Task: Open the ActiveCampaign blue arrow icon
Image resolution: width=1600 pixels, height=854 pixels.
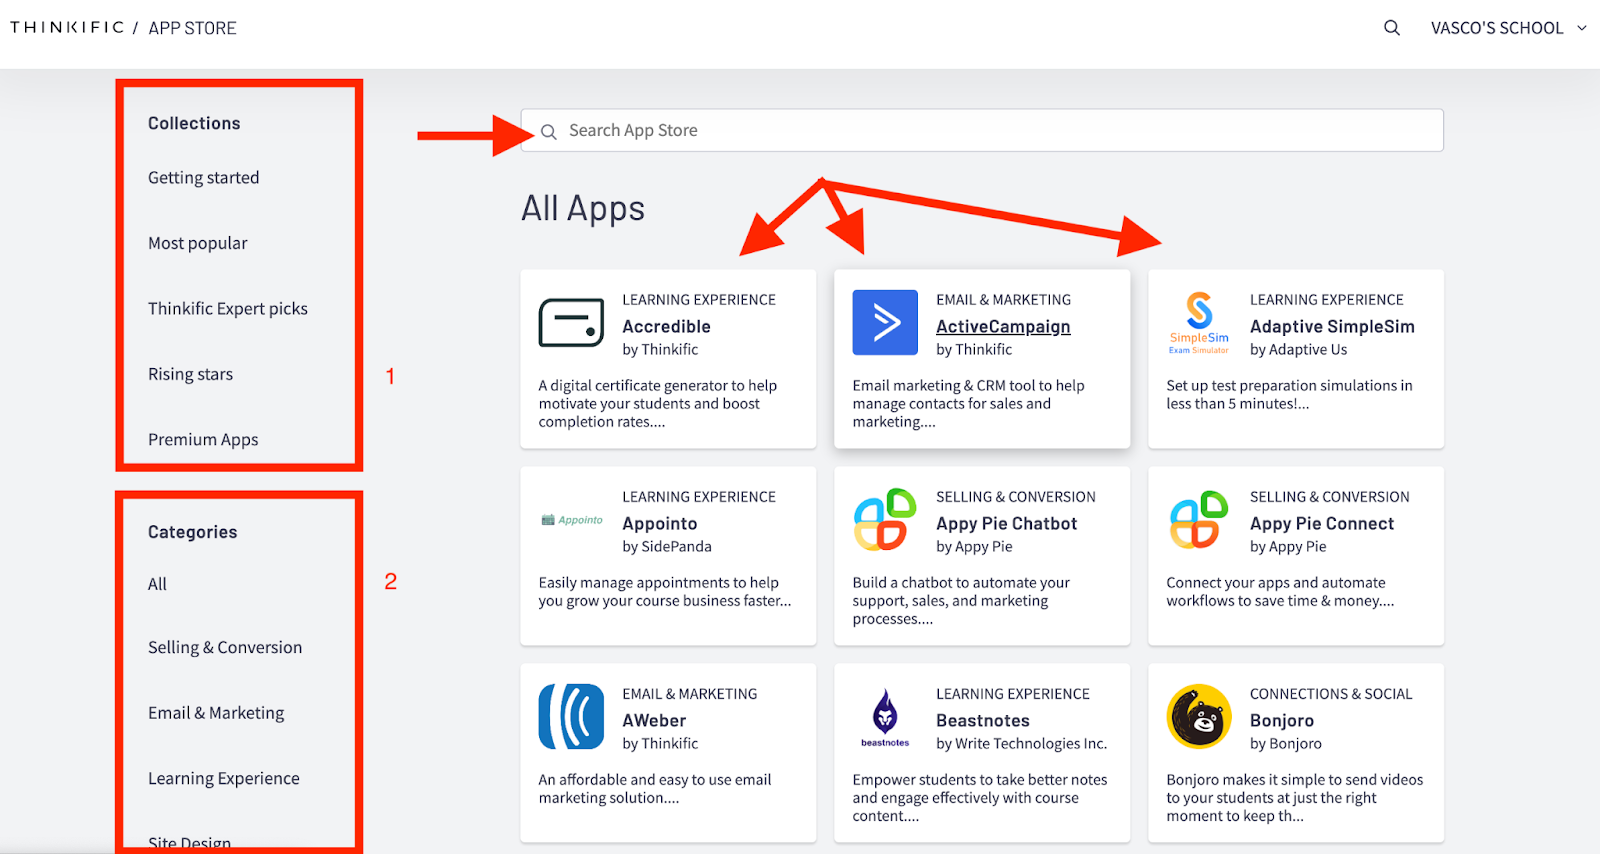Action: point(885,323)
